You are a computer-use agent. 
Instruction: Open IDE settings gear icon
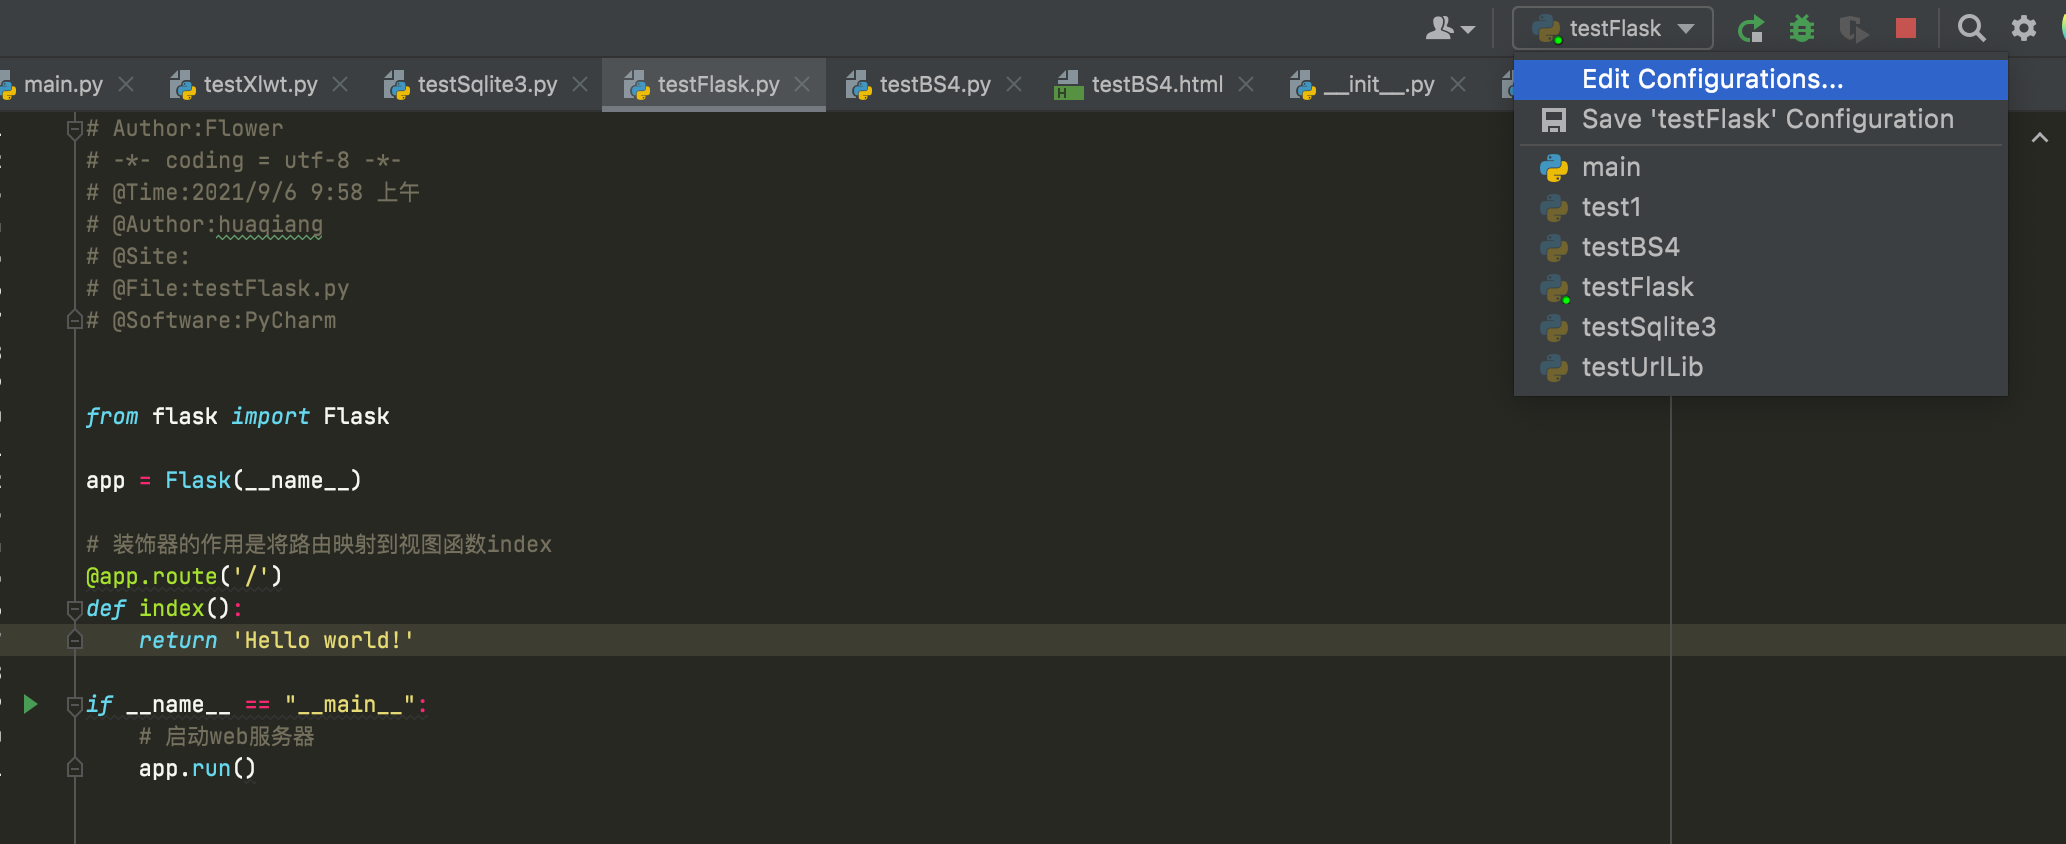2024,28
